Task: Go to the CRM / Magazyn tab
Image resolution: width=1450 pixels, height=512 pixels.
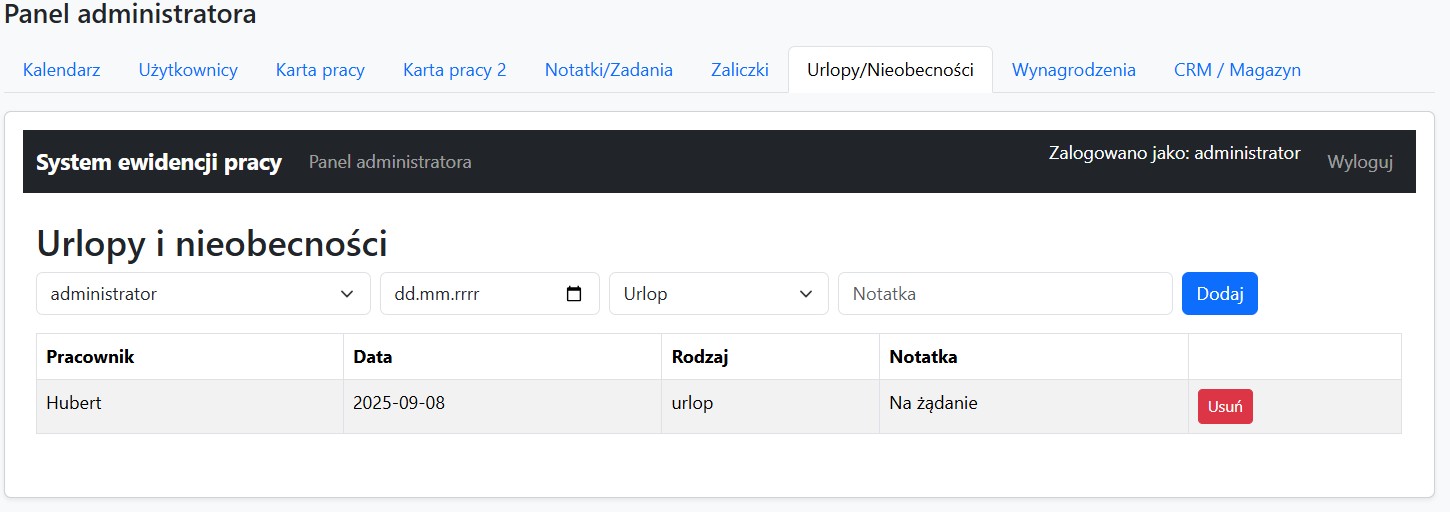Action: pos(1237,70)
